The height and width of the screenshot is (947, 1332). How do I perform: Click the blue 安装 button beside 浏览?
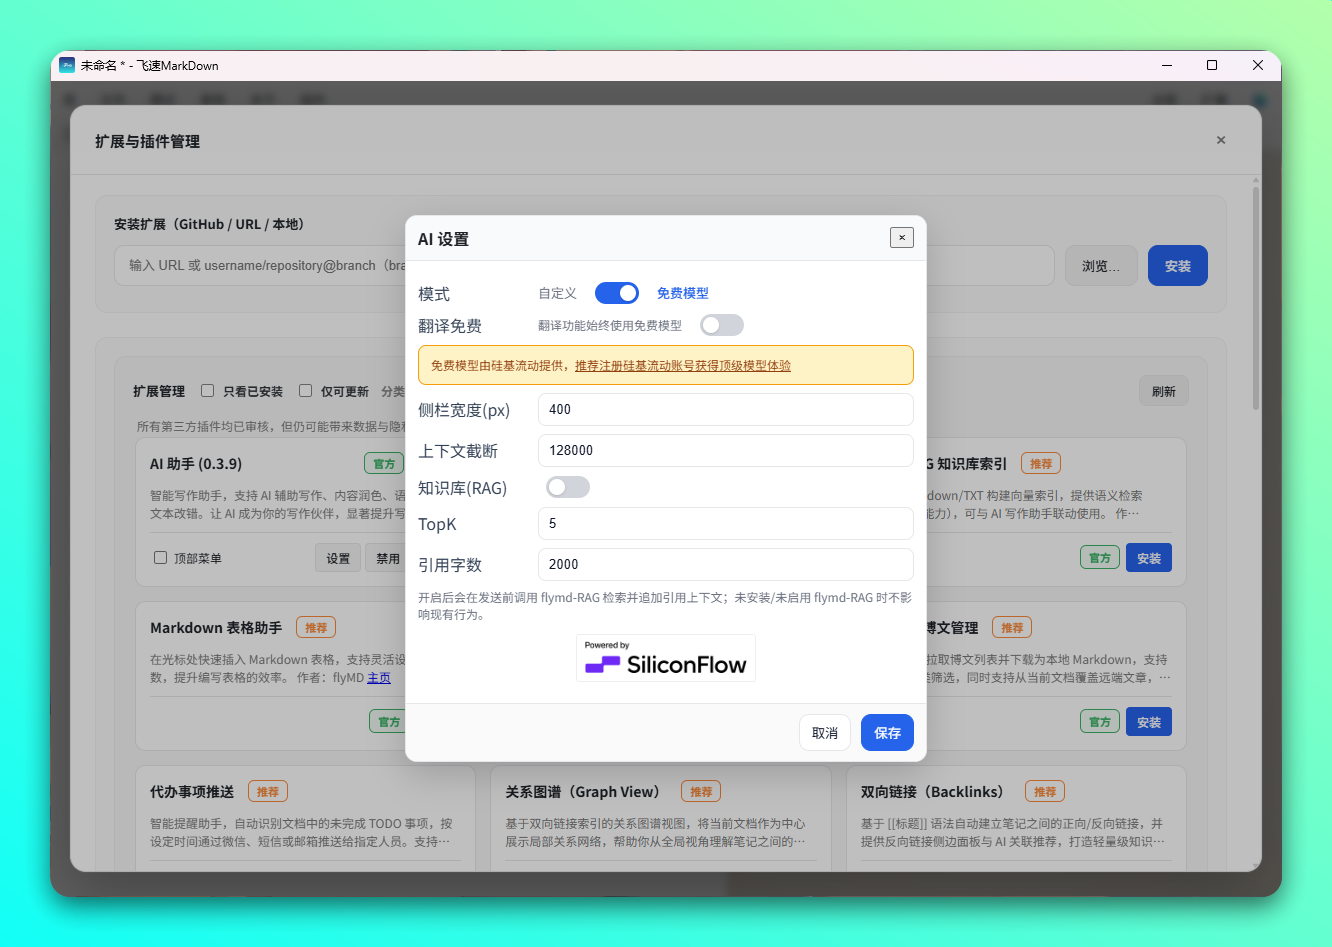(1177, 266)
